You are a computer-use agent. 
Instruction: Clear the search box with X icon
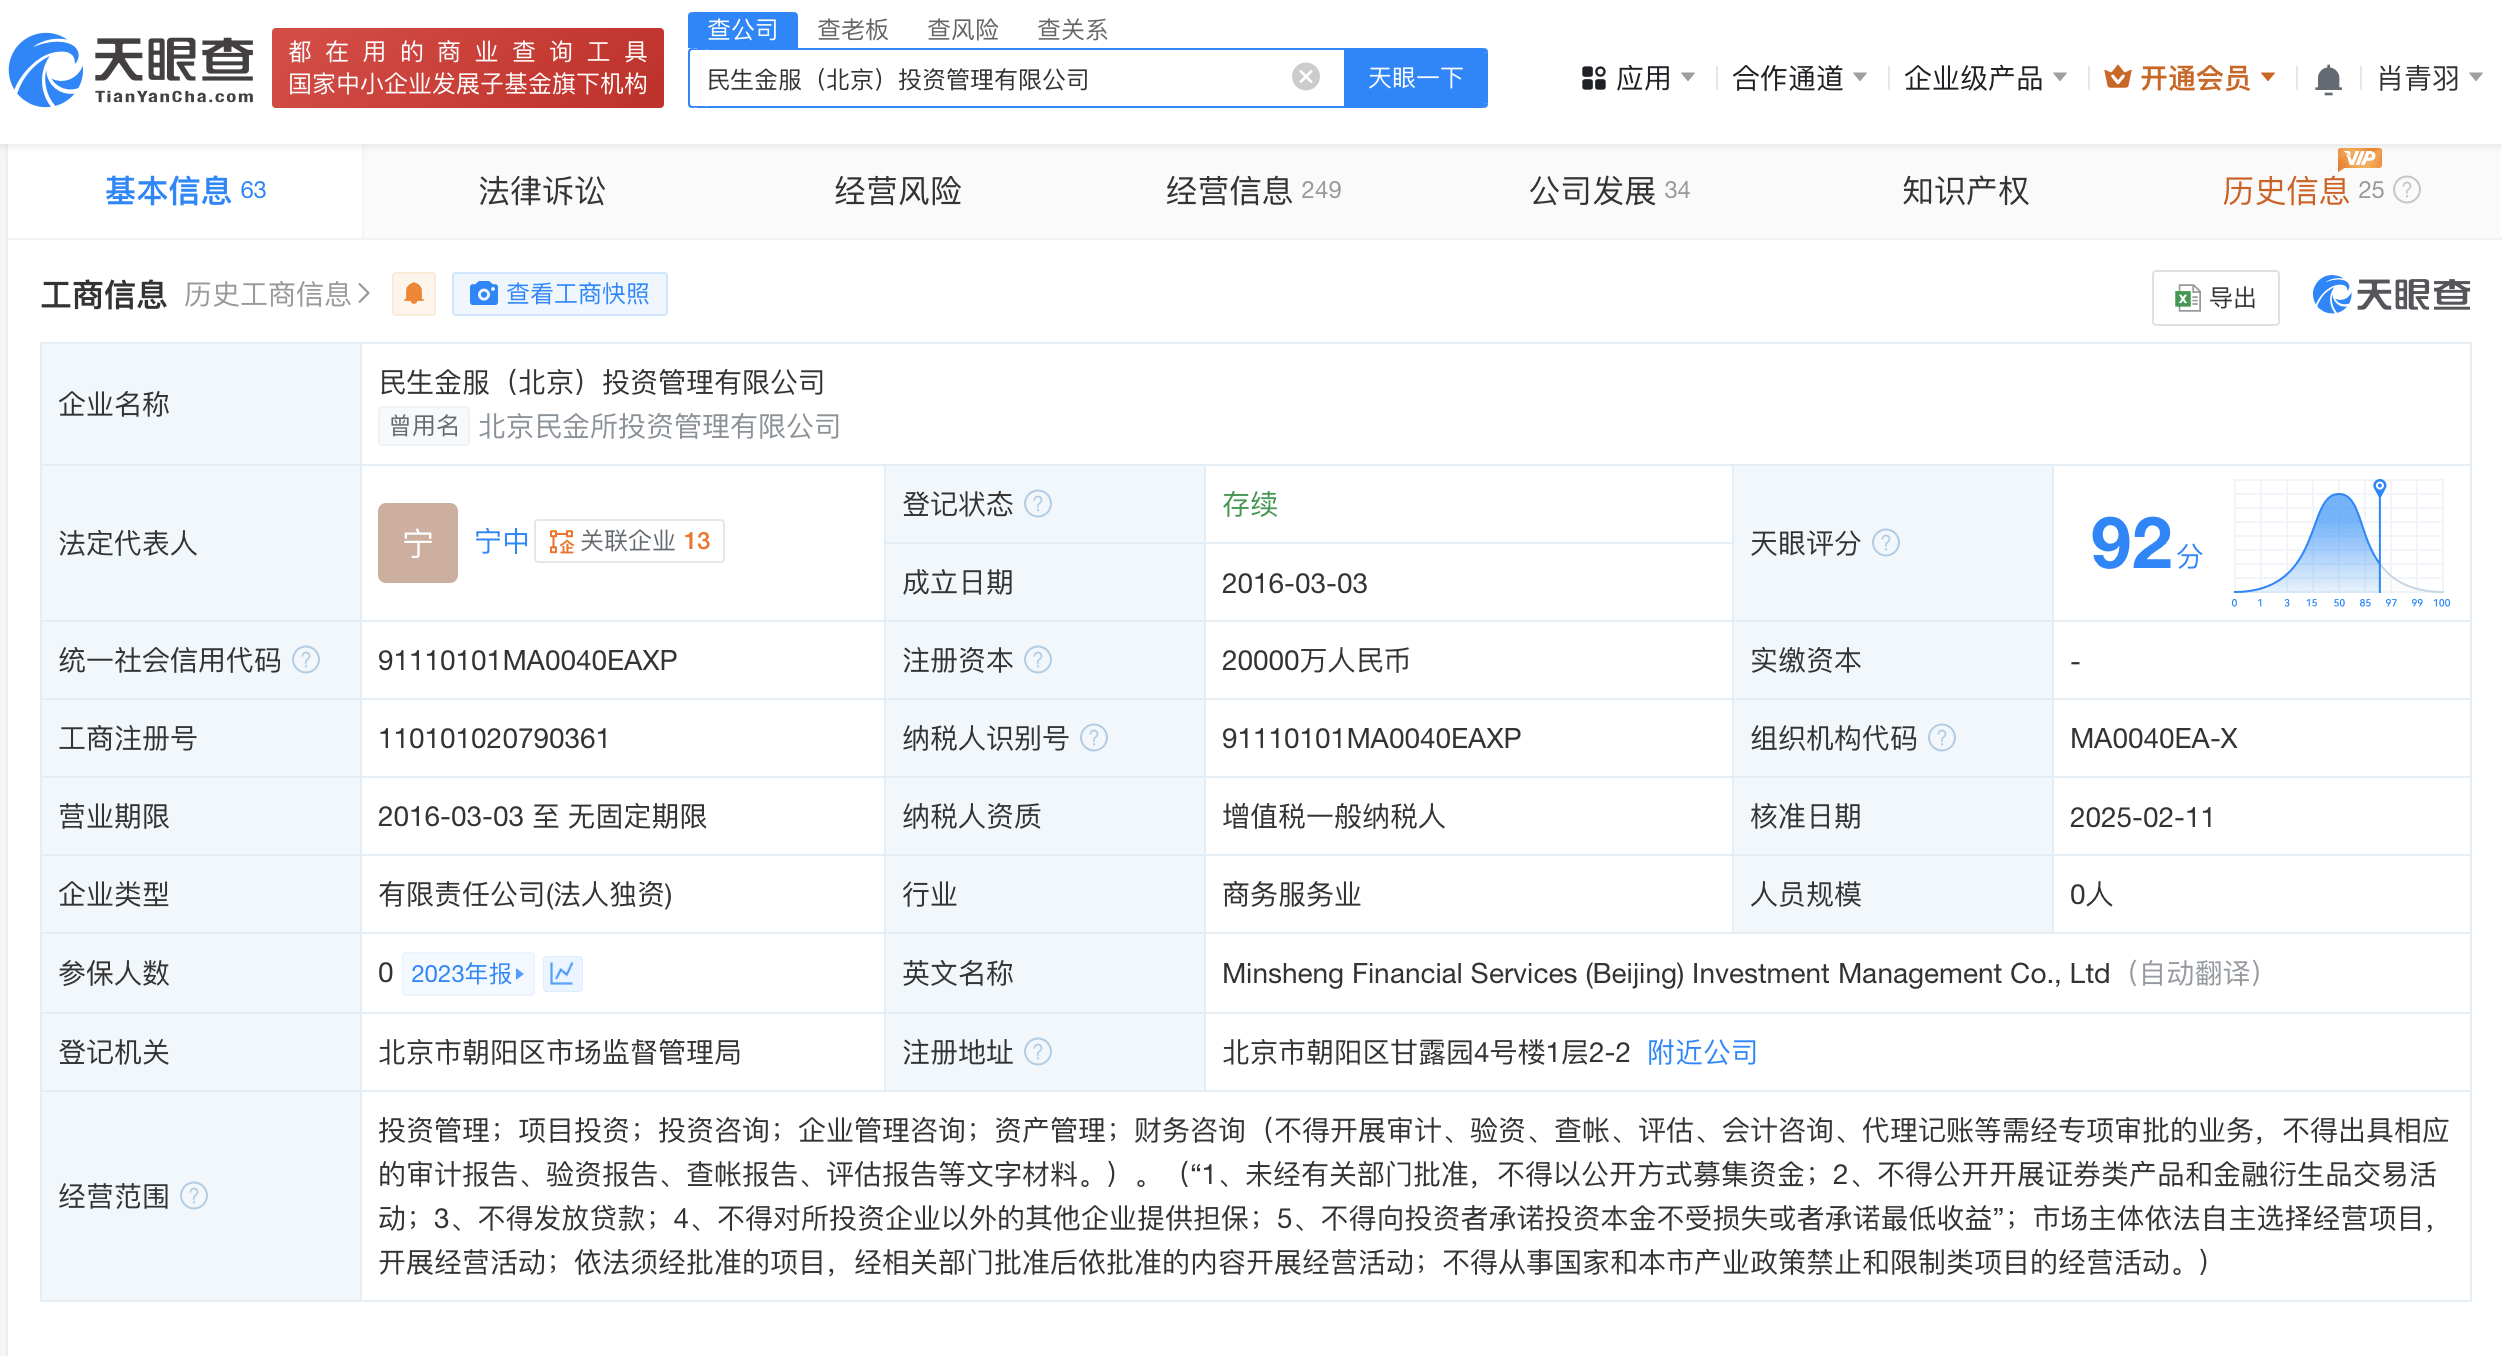pos(1305,77)
